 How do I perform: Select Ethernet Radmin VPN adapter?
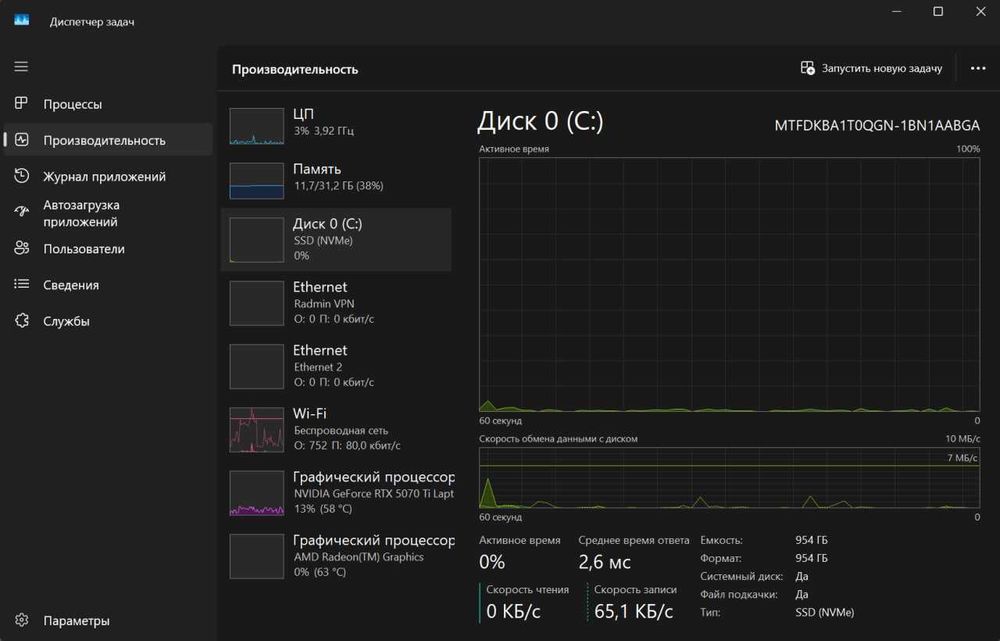pyautogui.click(x=336, y=303)
